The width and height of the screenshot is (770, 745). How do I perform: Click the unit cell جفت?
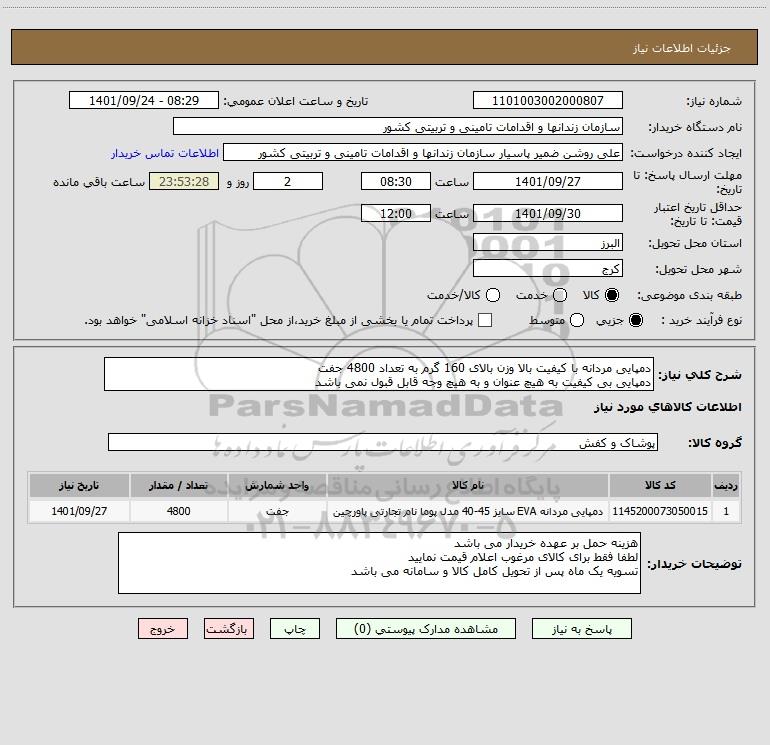pyautogui.click(x=277, y=511)
